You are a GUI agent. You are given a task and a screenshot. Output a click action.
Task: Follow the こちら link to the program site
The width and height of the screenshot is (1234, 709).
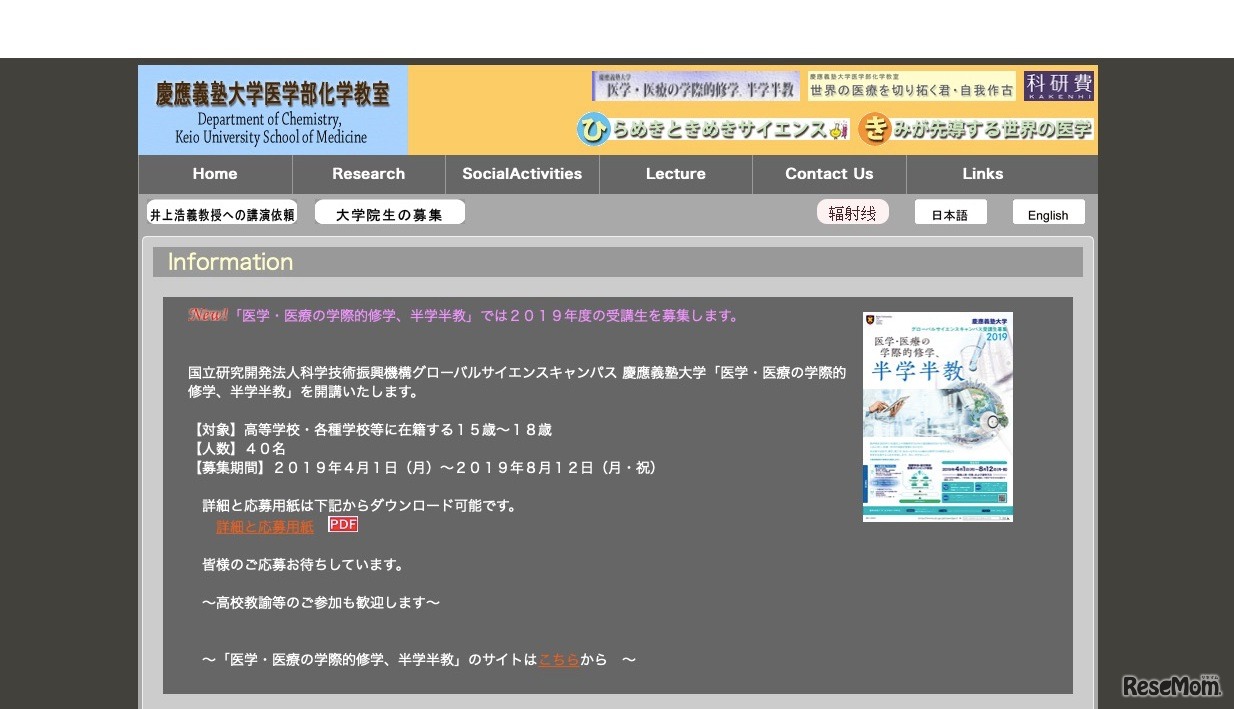coord(558,659)
